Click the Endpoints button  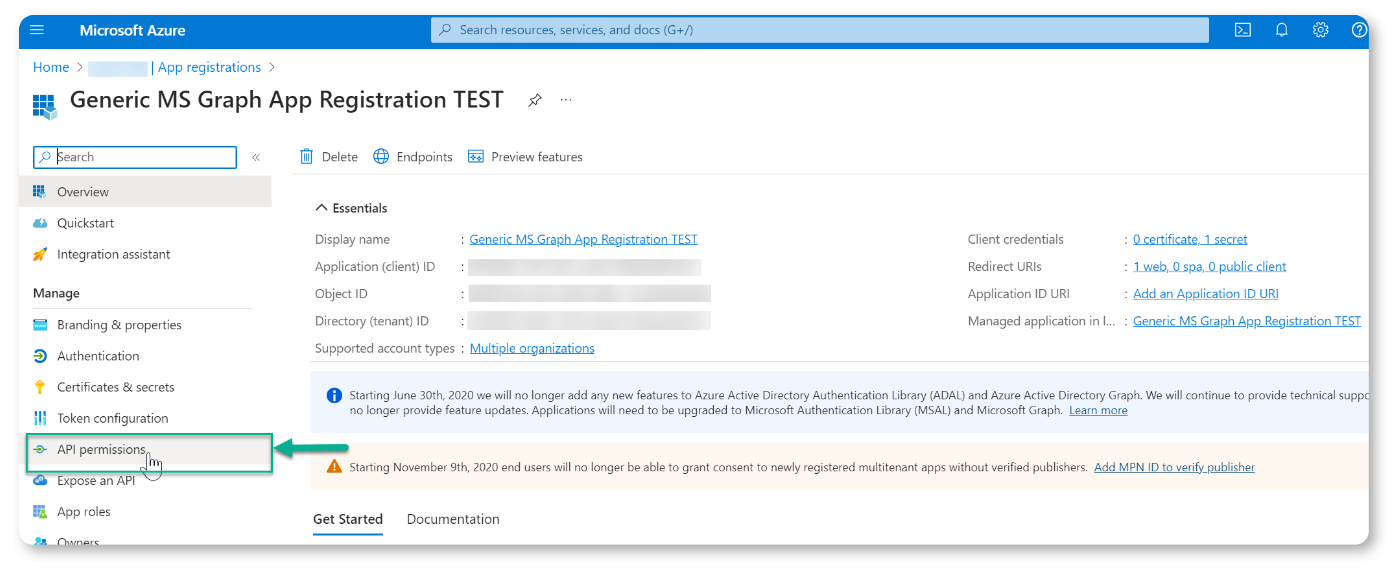pos(413,157)
